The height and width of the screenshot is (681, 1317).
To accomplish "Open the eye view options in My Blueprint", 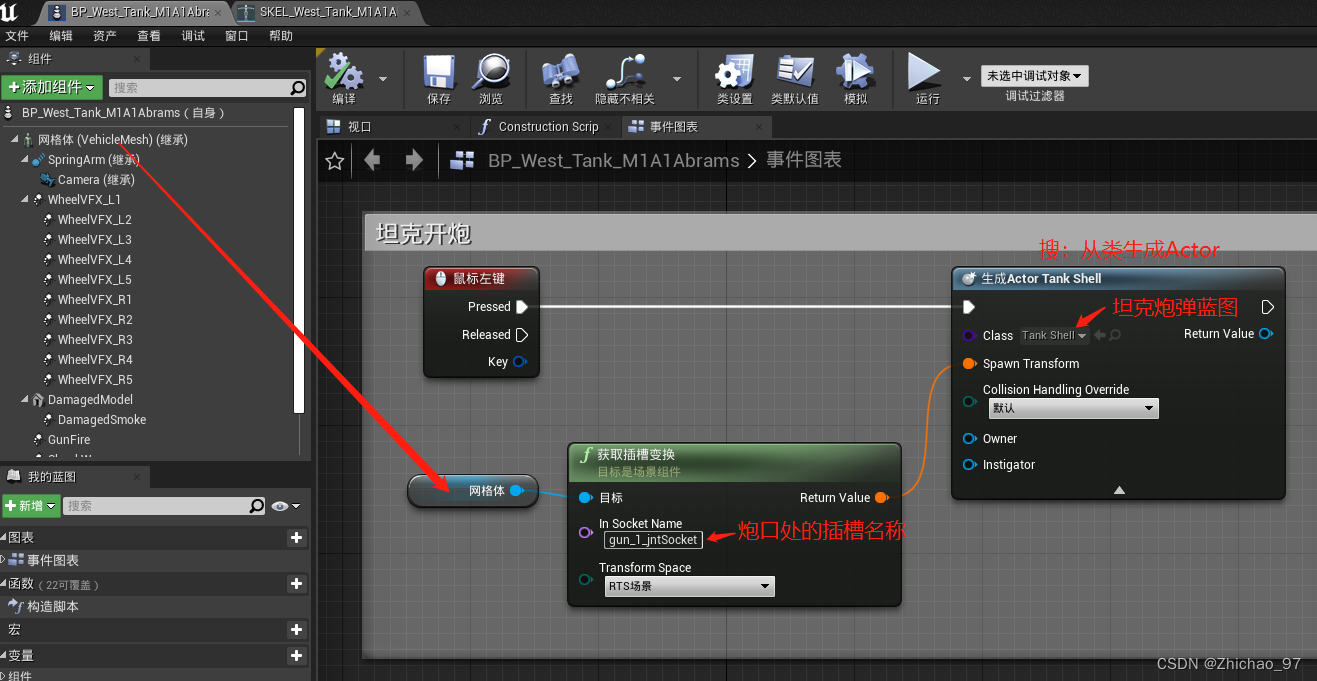I will click(286, 506).
